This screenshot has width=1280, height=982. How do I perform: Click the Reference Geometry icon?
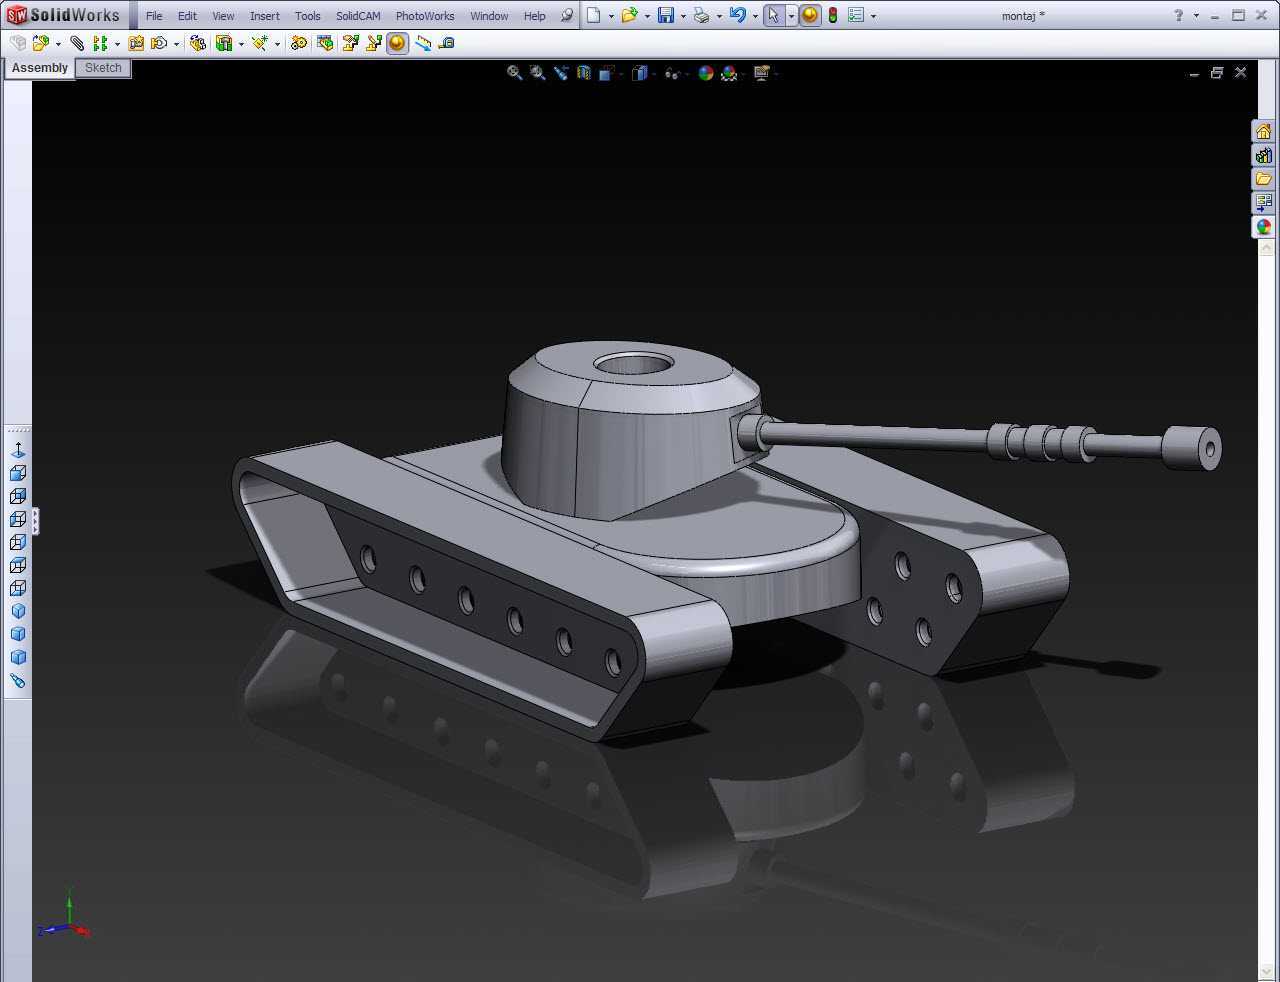click(260, 43)
